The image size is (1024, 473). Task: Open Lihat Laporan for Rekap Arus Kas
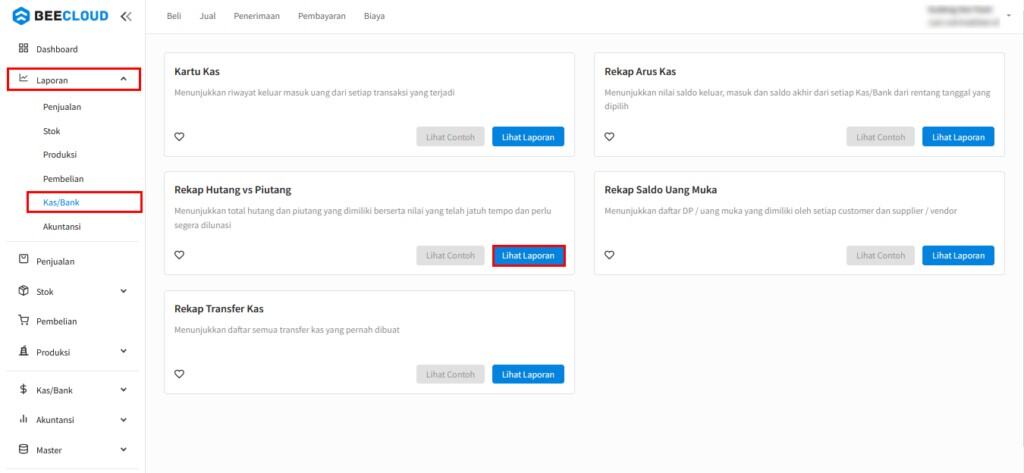(958, 137)
